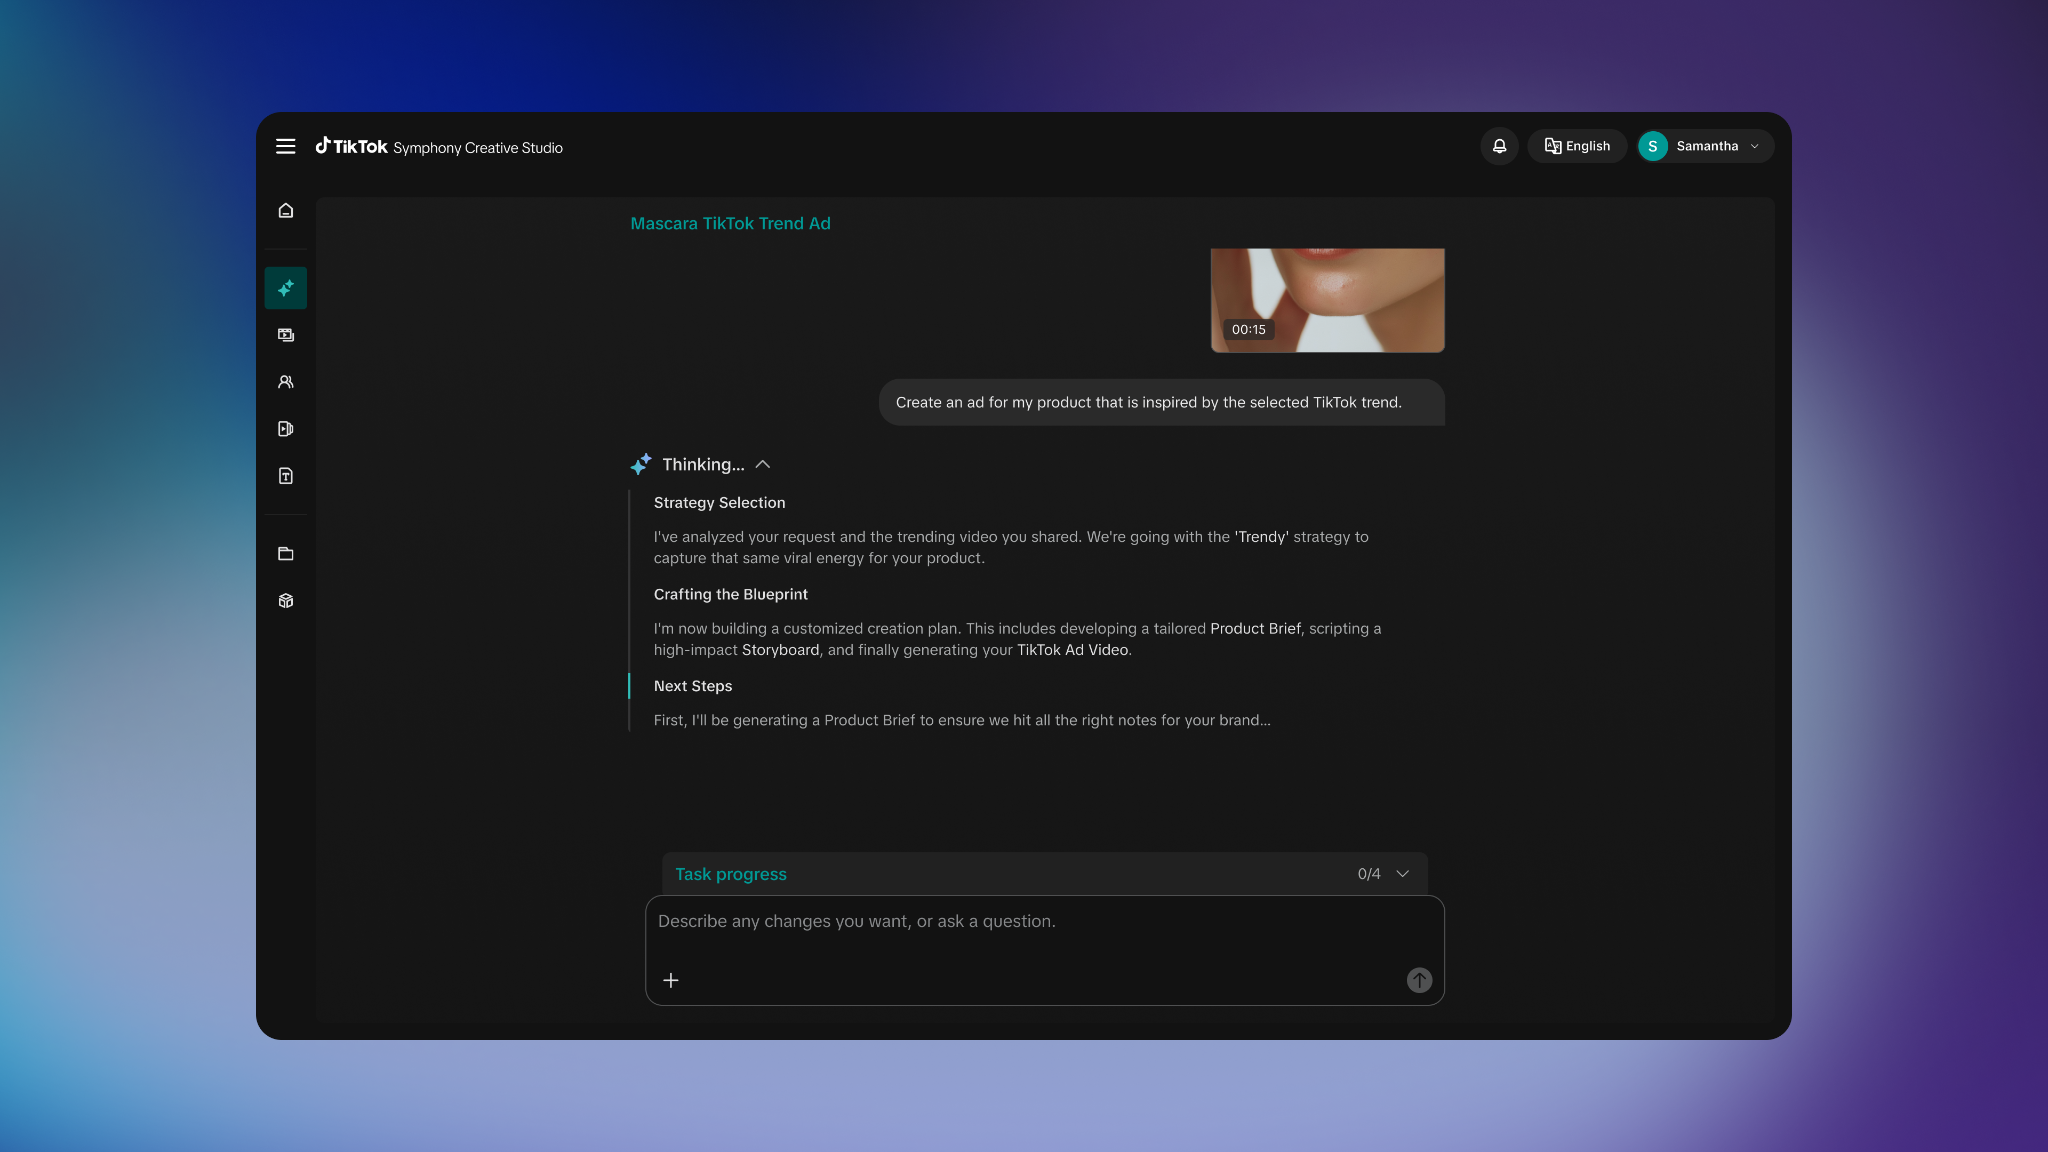Select the text document icon
The width and height of the screenshot is (2048, 1152).
285,475
